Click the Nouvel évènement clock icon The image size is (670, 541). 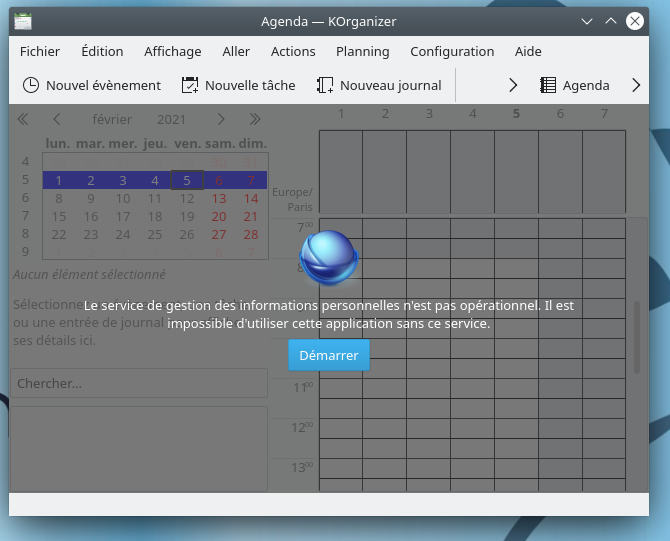31,85
